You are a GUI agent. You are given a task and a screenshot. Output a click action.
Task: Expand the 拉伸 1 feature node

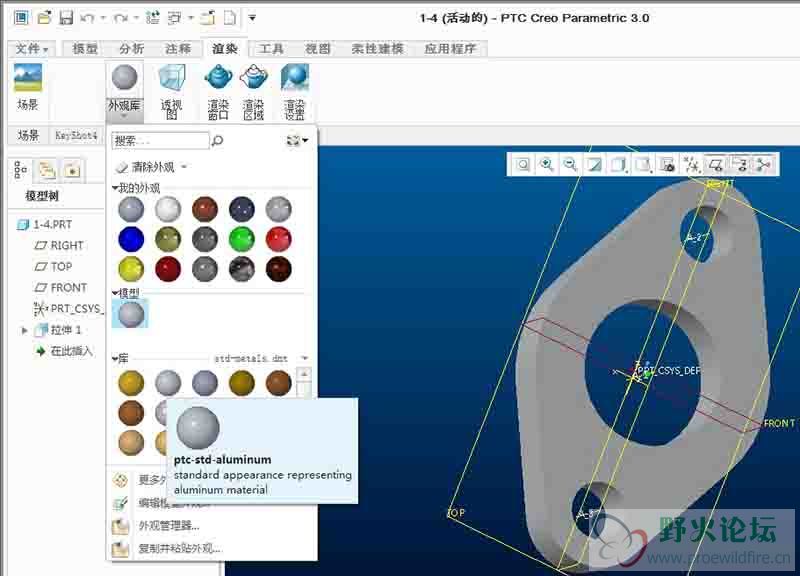(24, 331)
